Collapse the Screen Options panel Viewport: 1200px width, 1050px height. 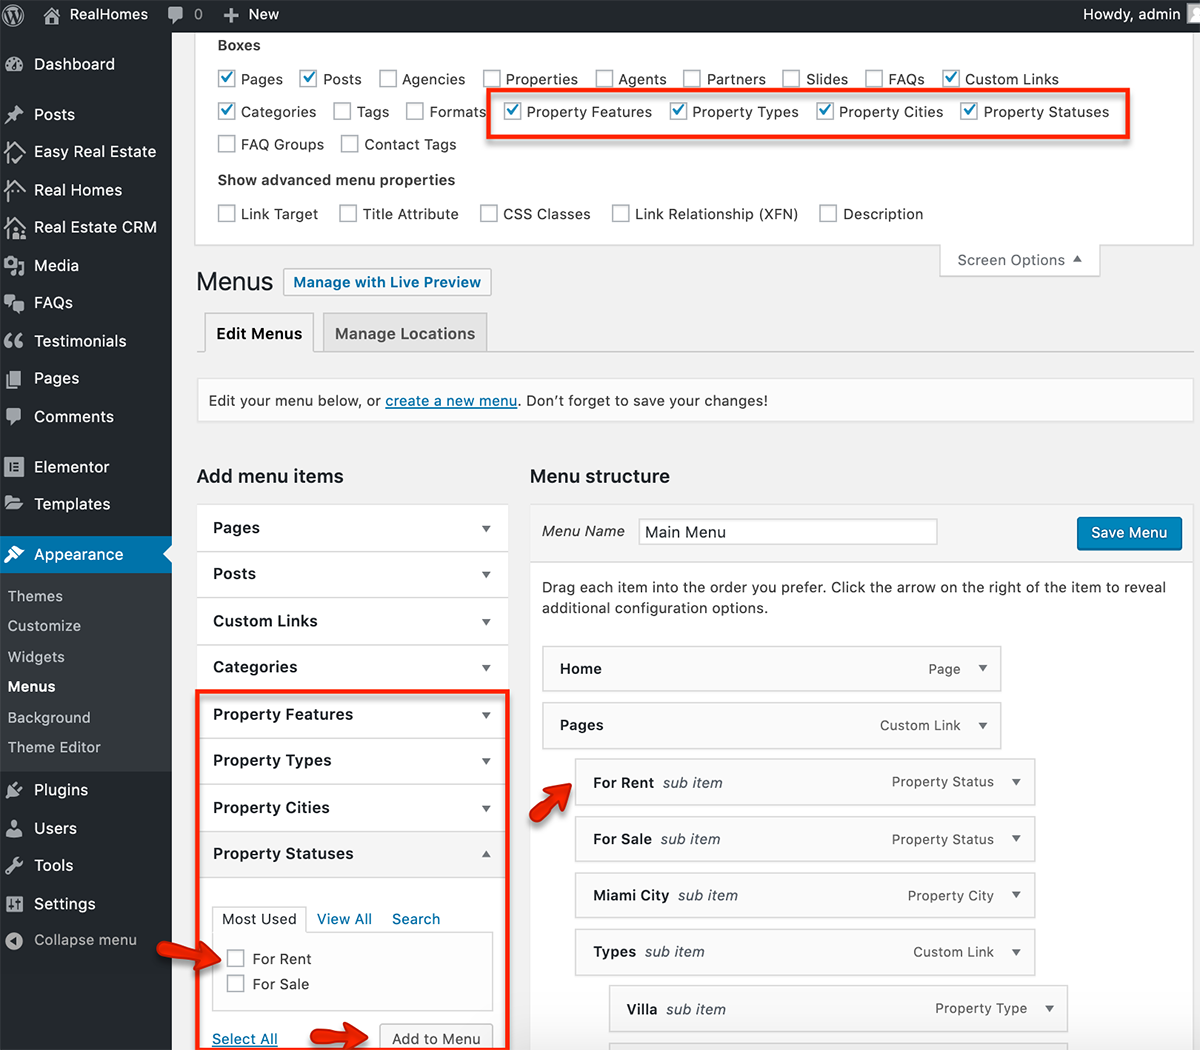tap(1019, 260)
